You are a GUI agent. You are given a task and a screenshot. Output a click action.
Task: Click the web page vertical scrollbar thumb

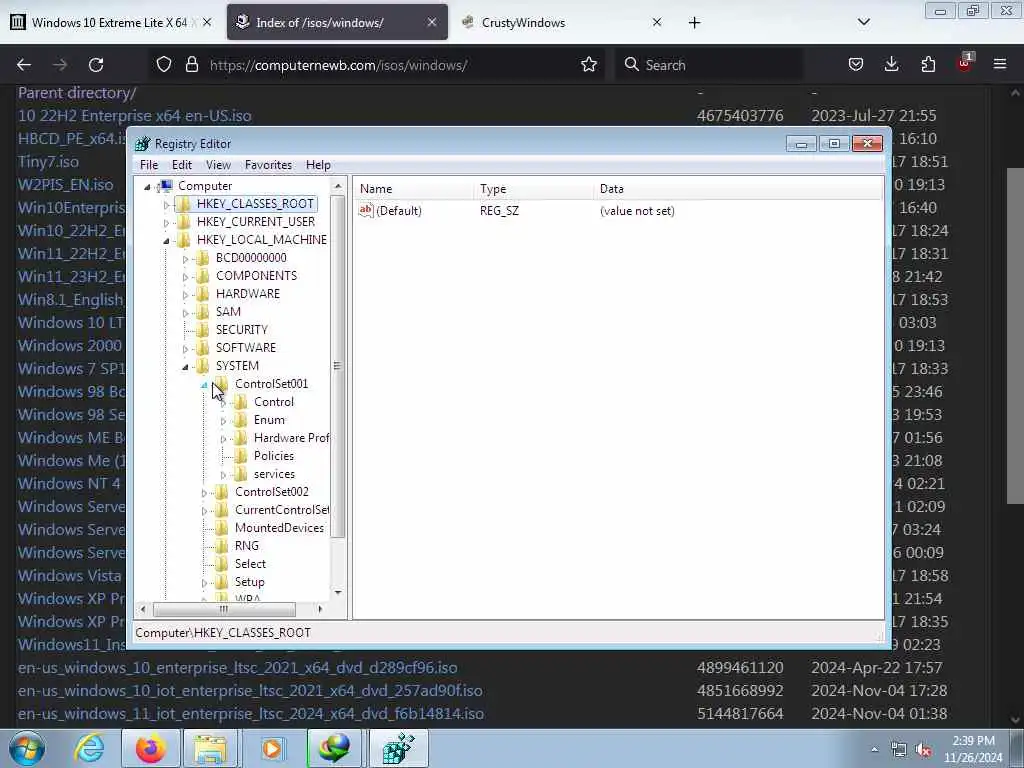coord(1014,336)
